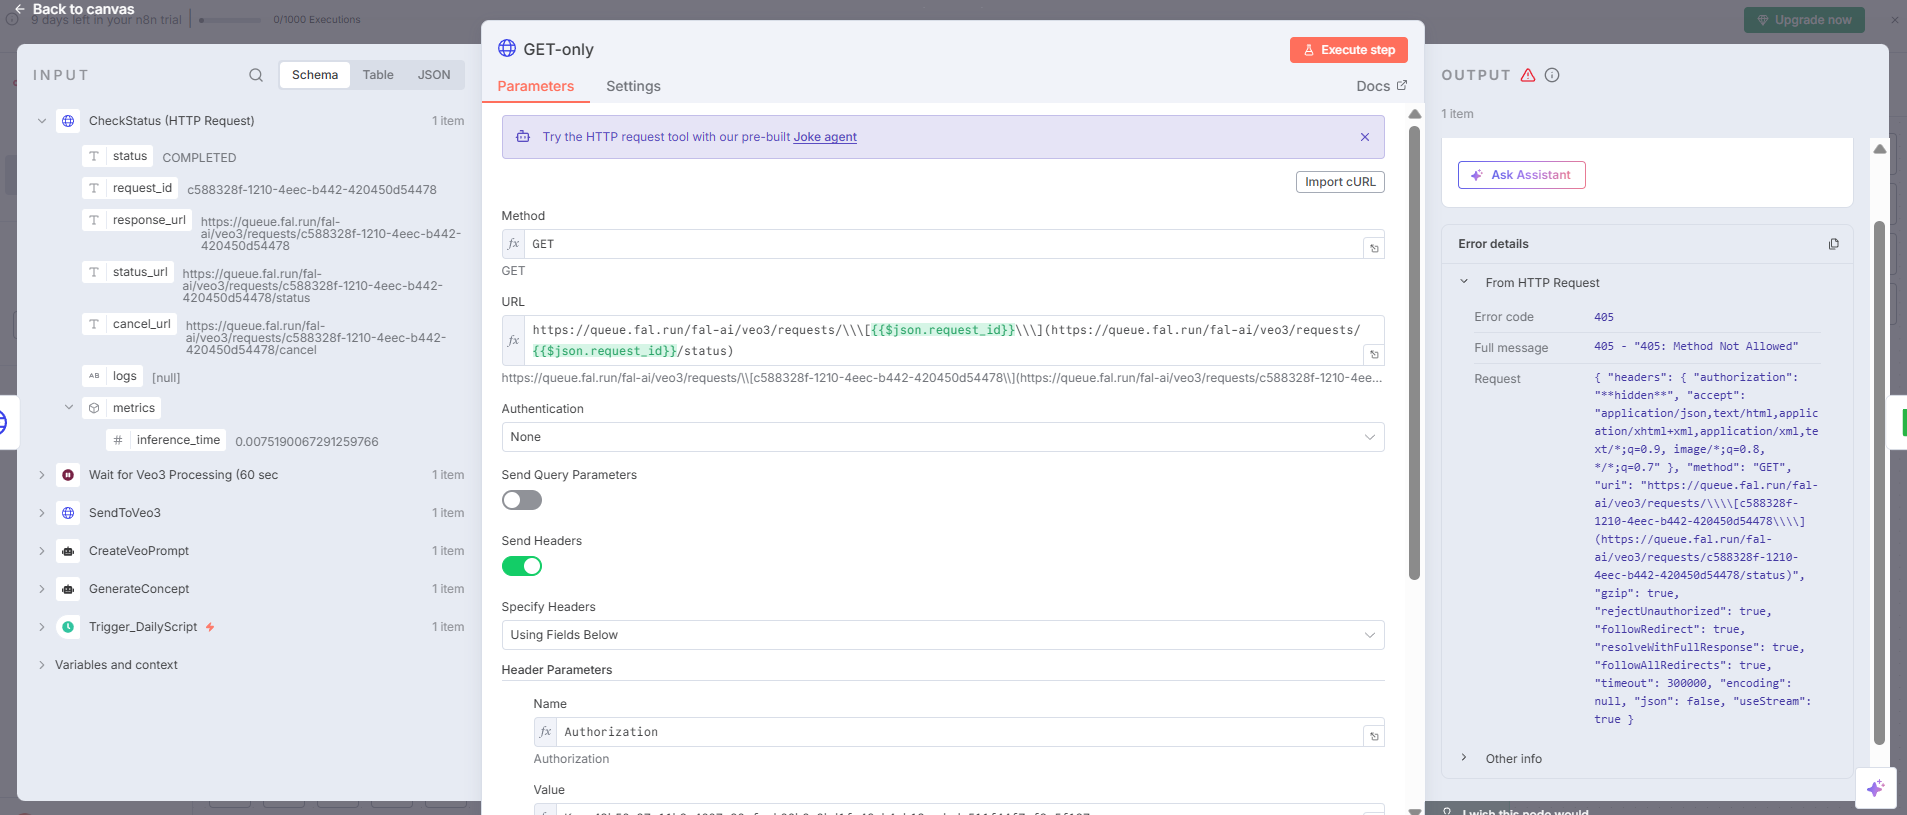Click into the header Name field
Screen dimensions: 1907x815
[x=959, y=732]
